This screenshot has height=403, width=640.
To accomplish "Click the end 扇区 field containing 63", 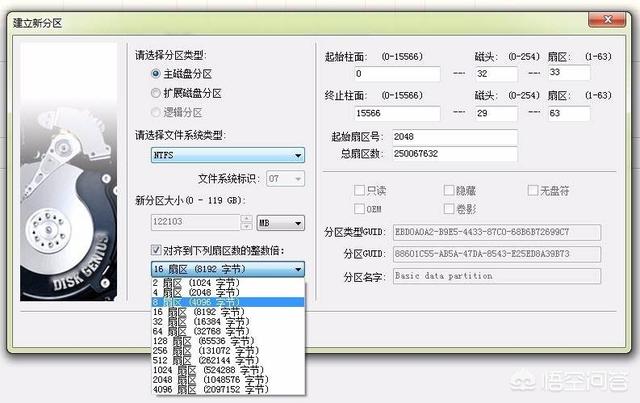I will pyautogui.click(x=569, y=113).
